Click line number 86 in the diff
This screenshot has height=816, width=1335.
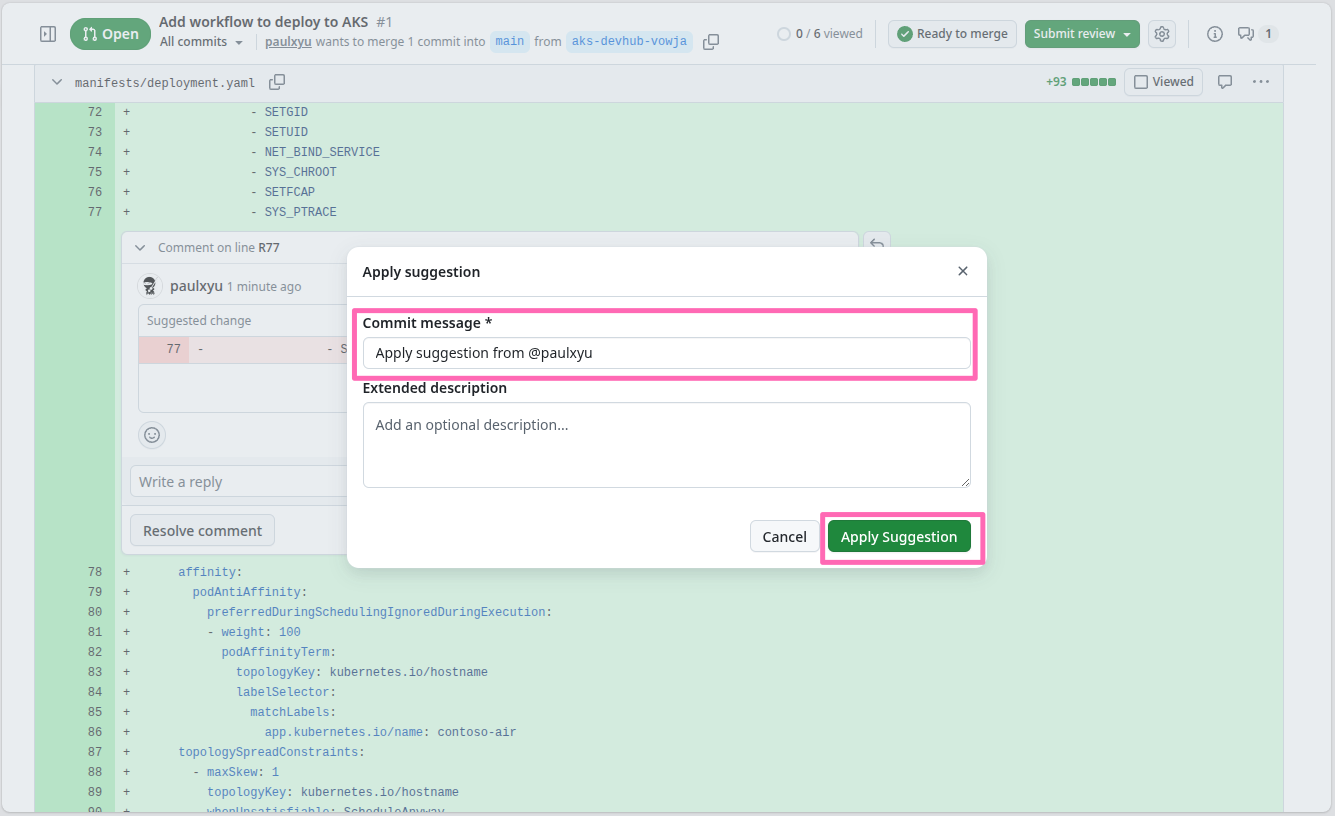pyautogui.click(x=95, y=732)
